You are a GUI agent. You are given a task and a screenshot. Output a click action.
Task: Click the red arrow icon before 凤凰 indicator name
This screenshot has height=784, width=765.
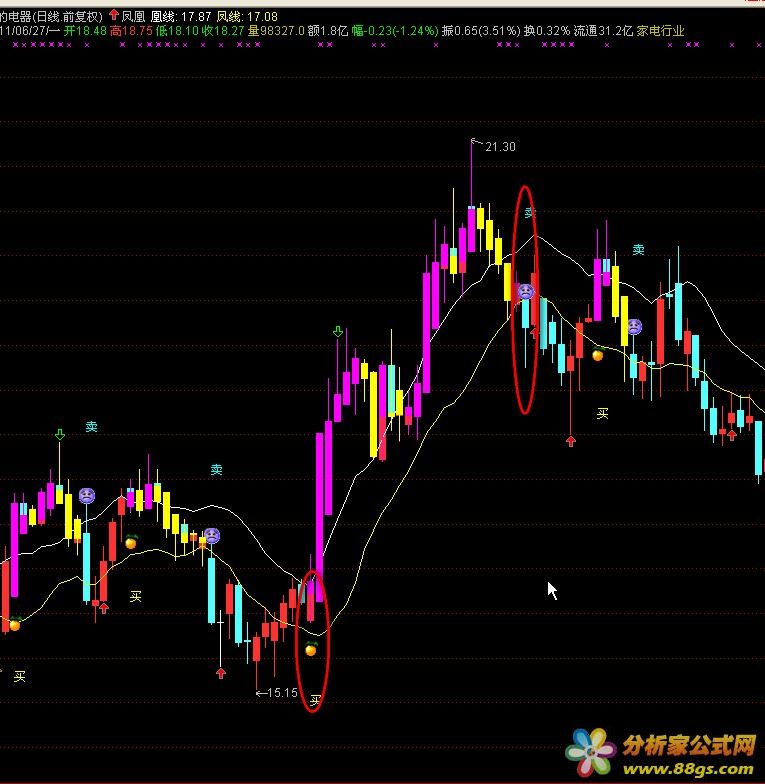tap(114, 15)
